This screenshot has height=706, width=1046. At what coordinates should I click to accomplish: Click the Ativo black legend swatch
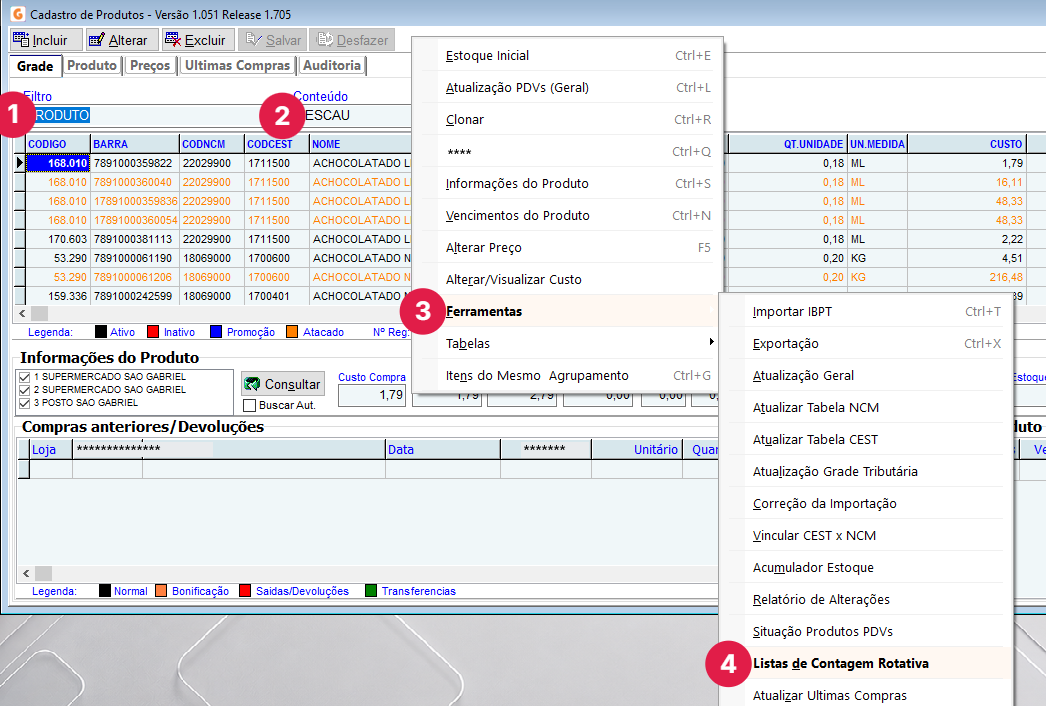pyautogui.click(x=101, y=332)
